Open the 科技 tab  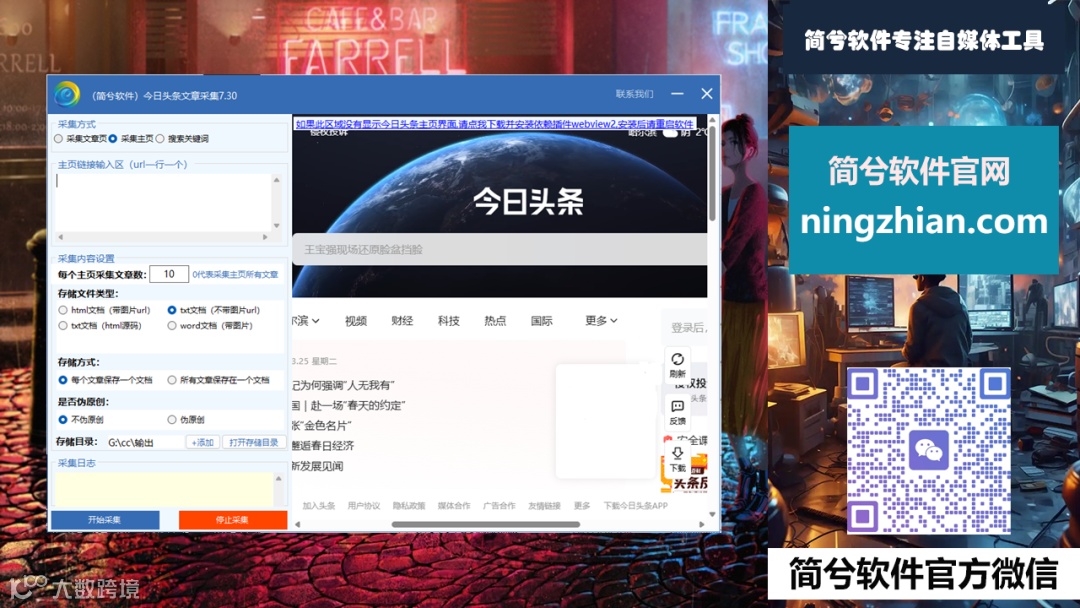[x=448, y=321]
